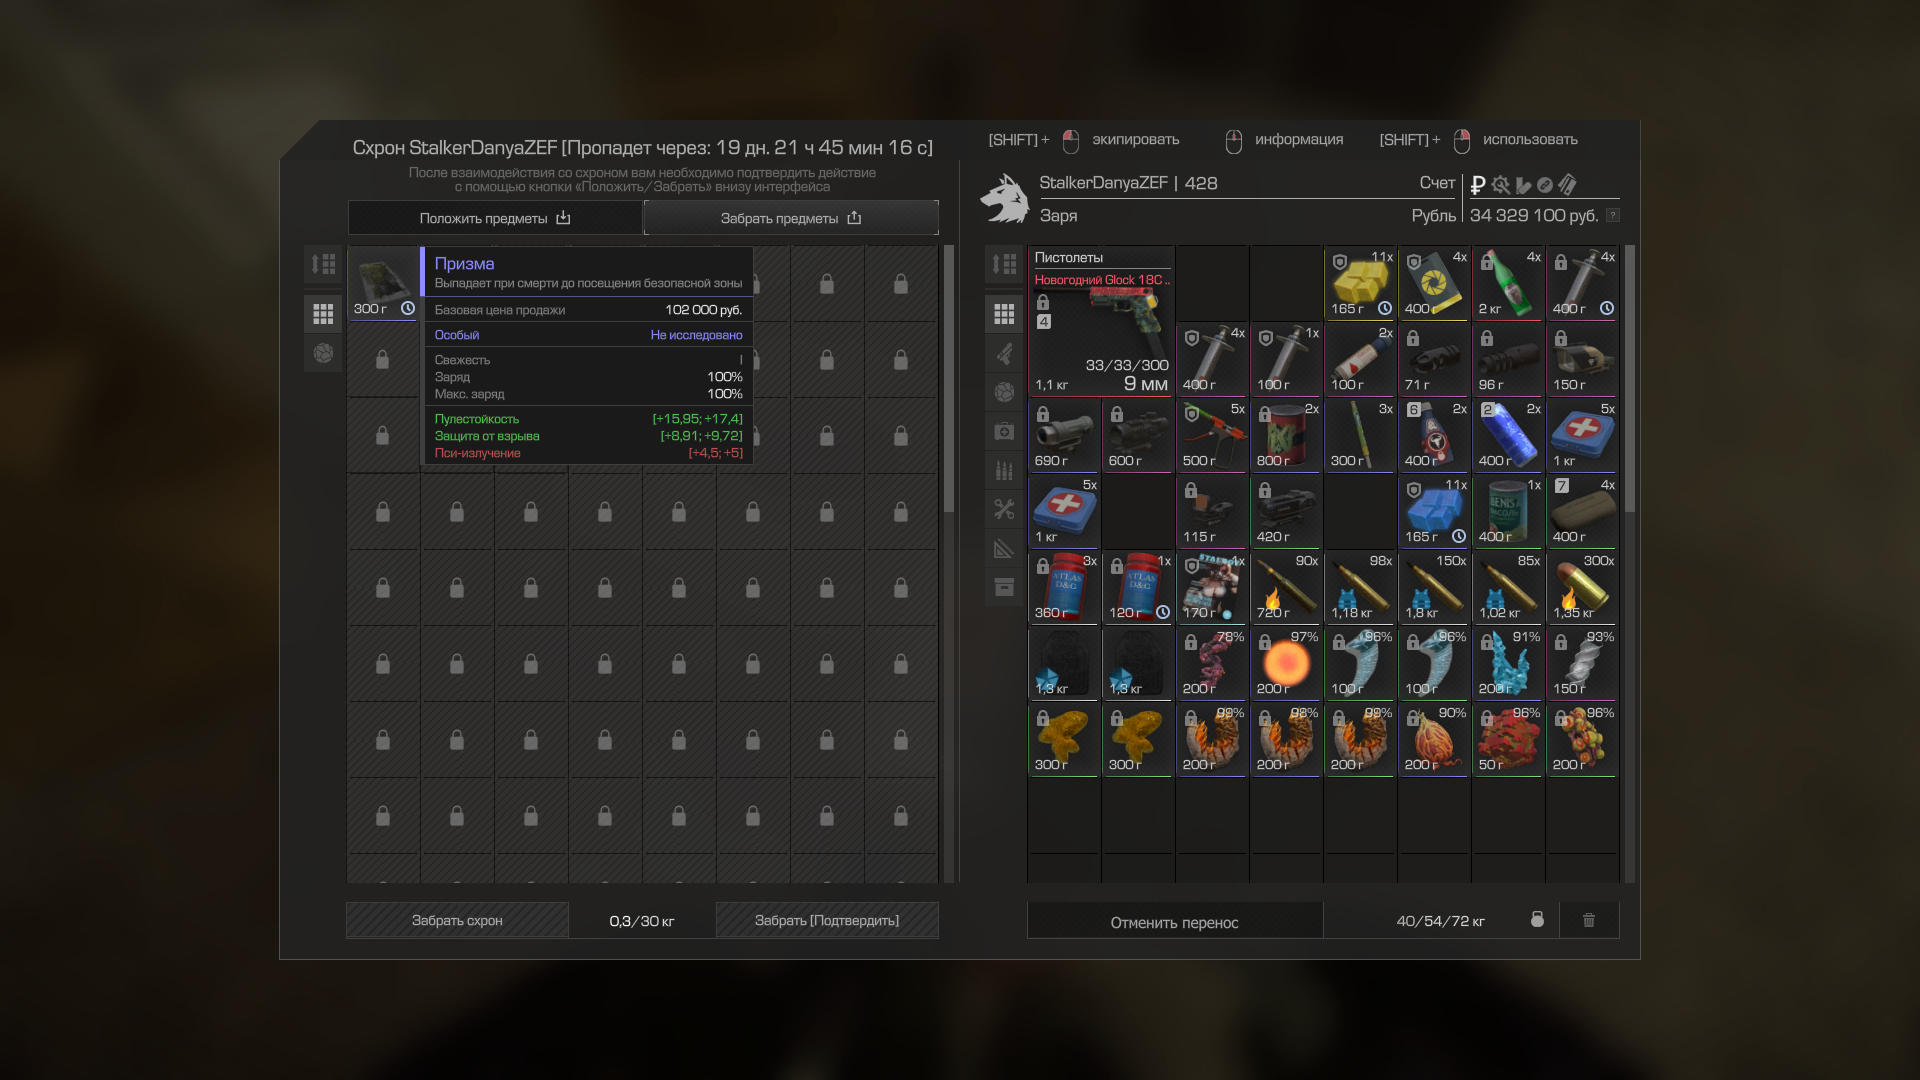Screen dimensions: 1920x1080
Task: Select the 600 г scope item
Action: pos(1138,435)
